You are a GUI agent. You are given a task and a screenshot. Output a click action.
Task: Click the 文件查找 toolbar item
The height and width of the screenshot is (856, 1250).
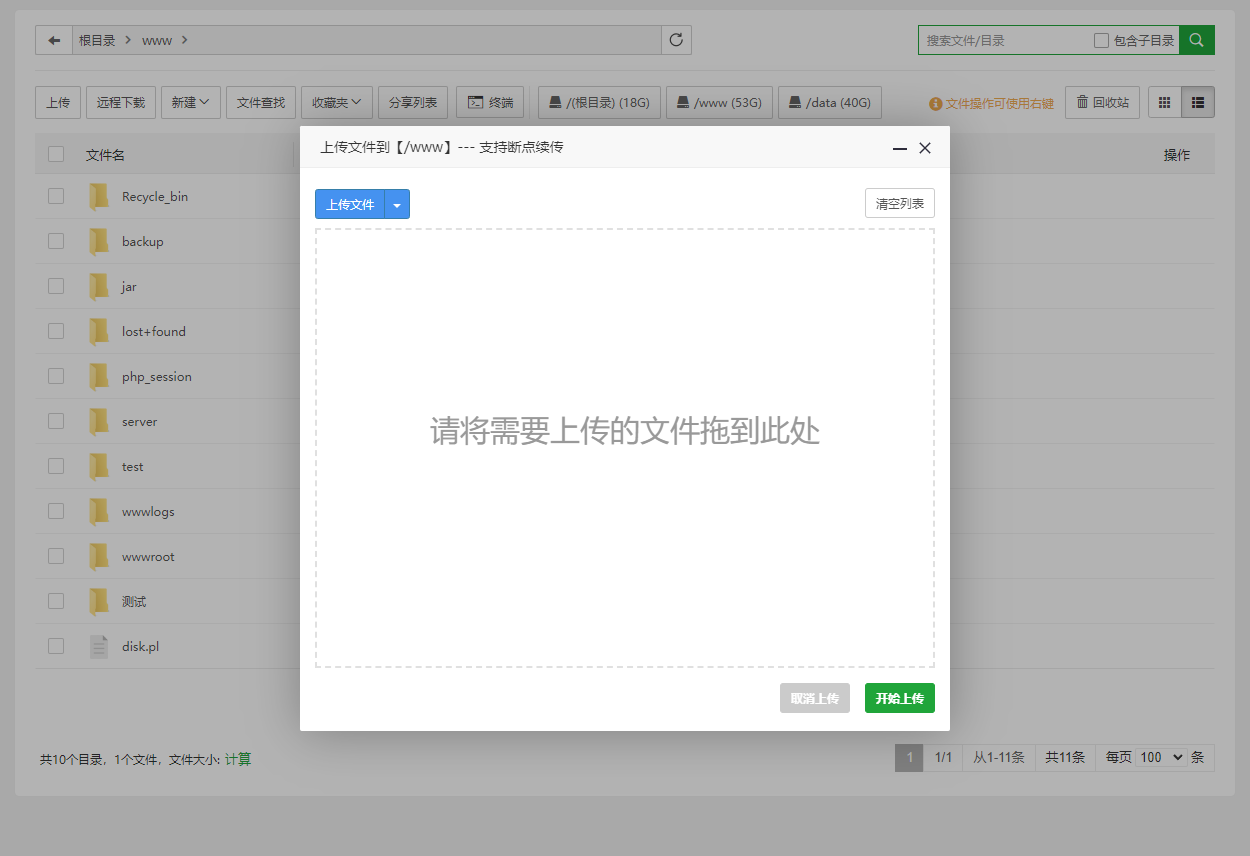(260, 101)
